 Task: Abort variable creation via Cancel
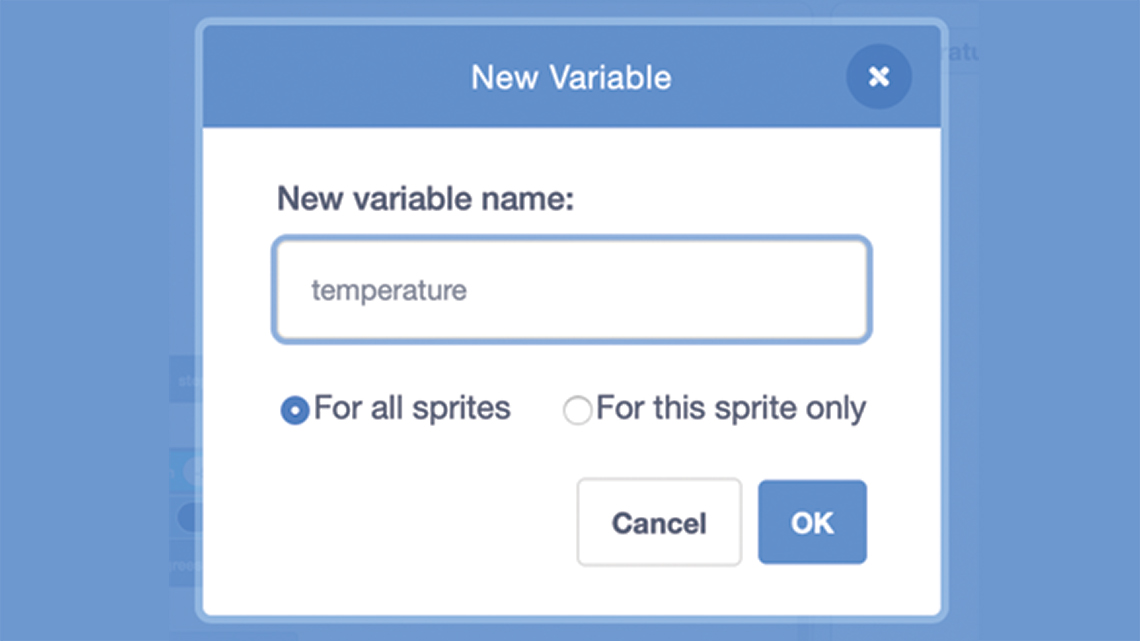coord(659,522)
